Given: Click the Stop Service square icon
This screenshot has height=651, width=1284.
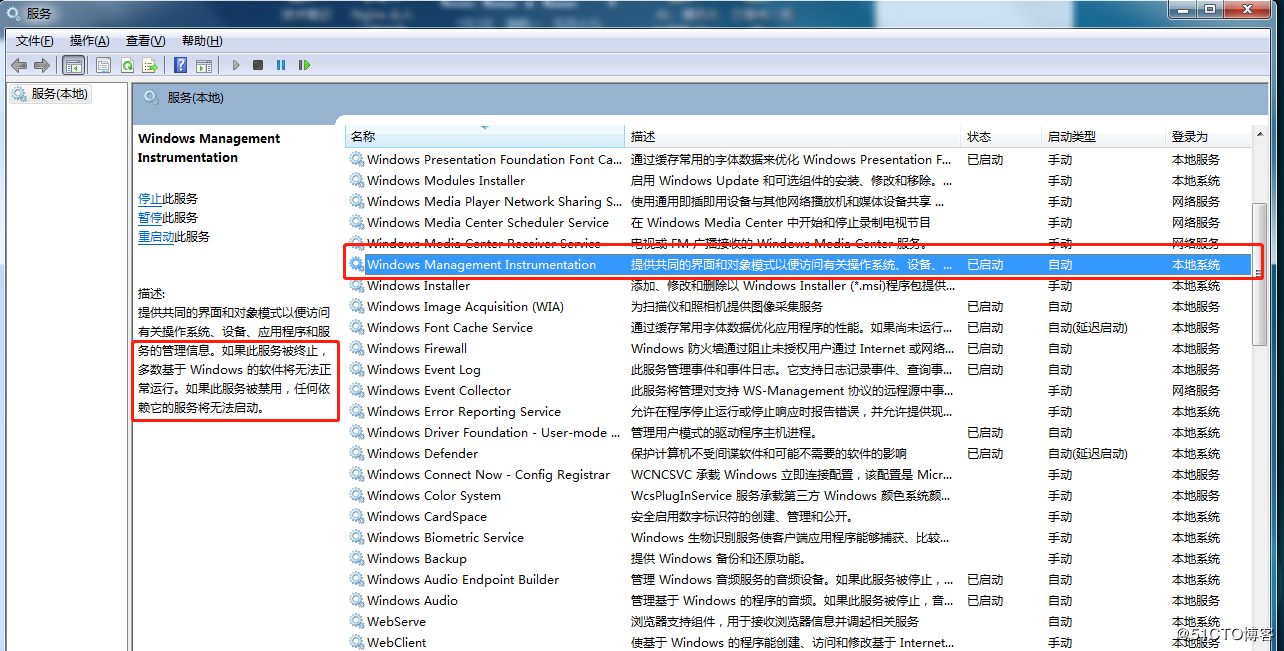Looking at the screenshot, I should (x=258, y=65).
